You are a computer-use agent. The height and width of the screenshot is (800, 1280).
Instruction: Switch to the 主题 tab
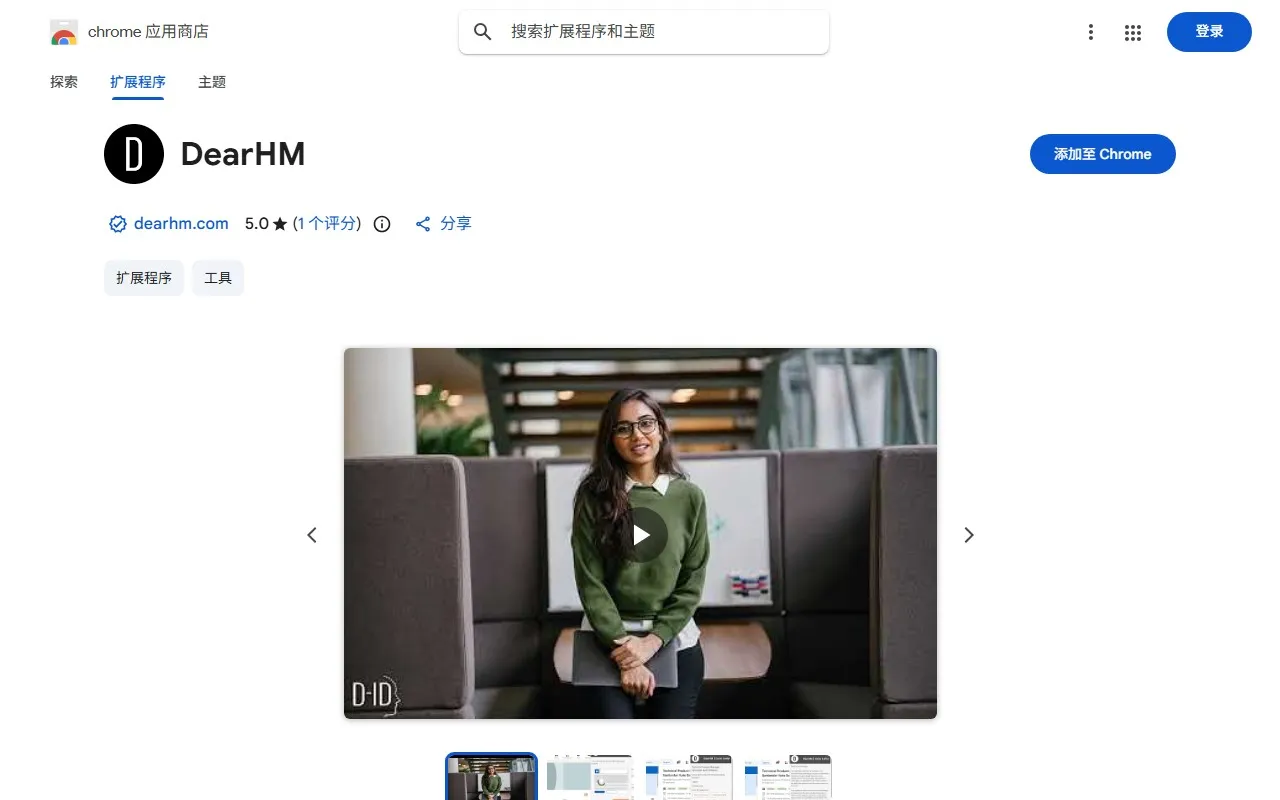coord(211,82)
